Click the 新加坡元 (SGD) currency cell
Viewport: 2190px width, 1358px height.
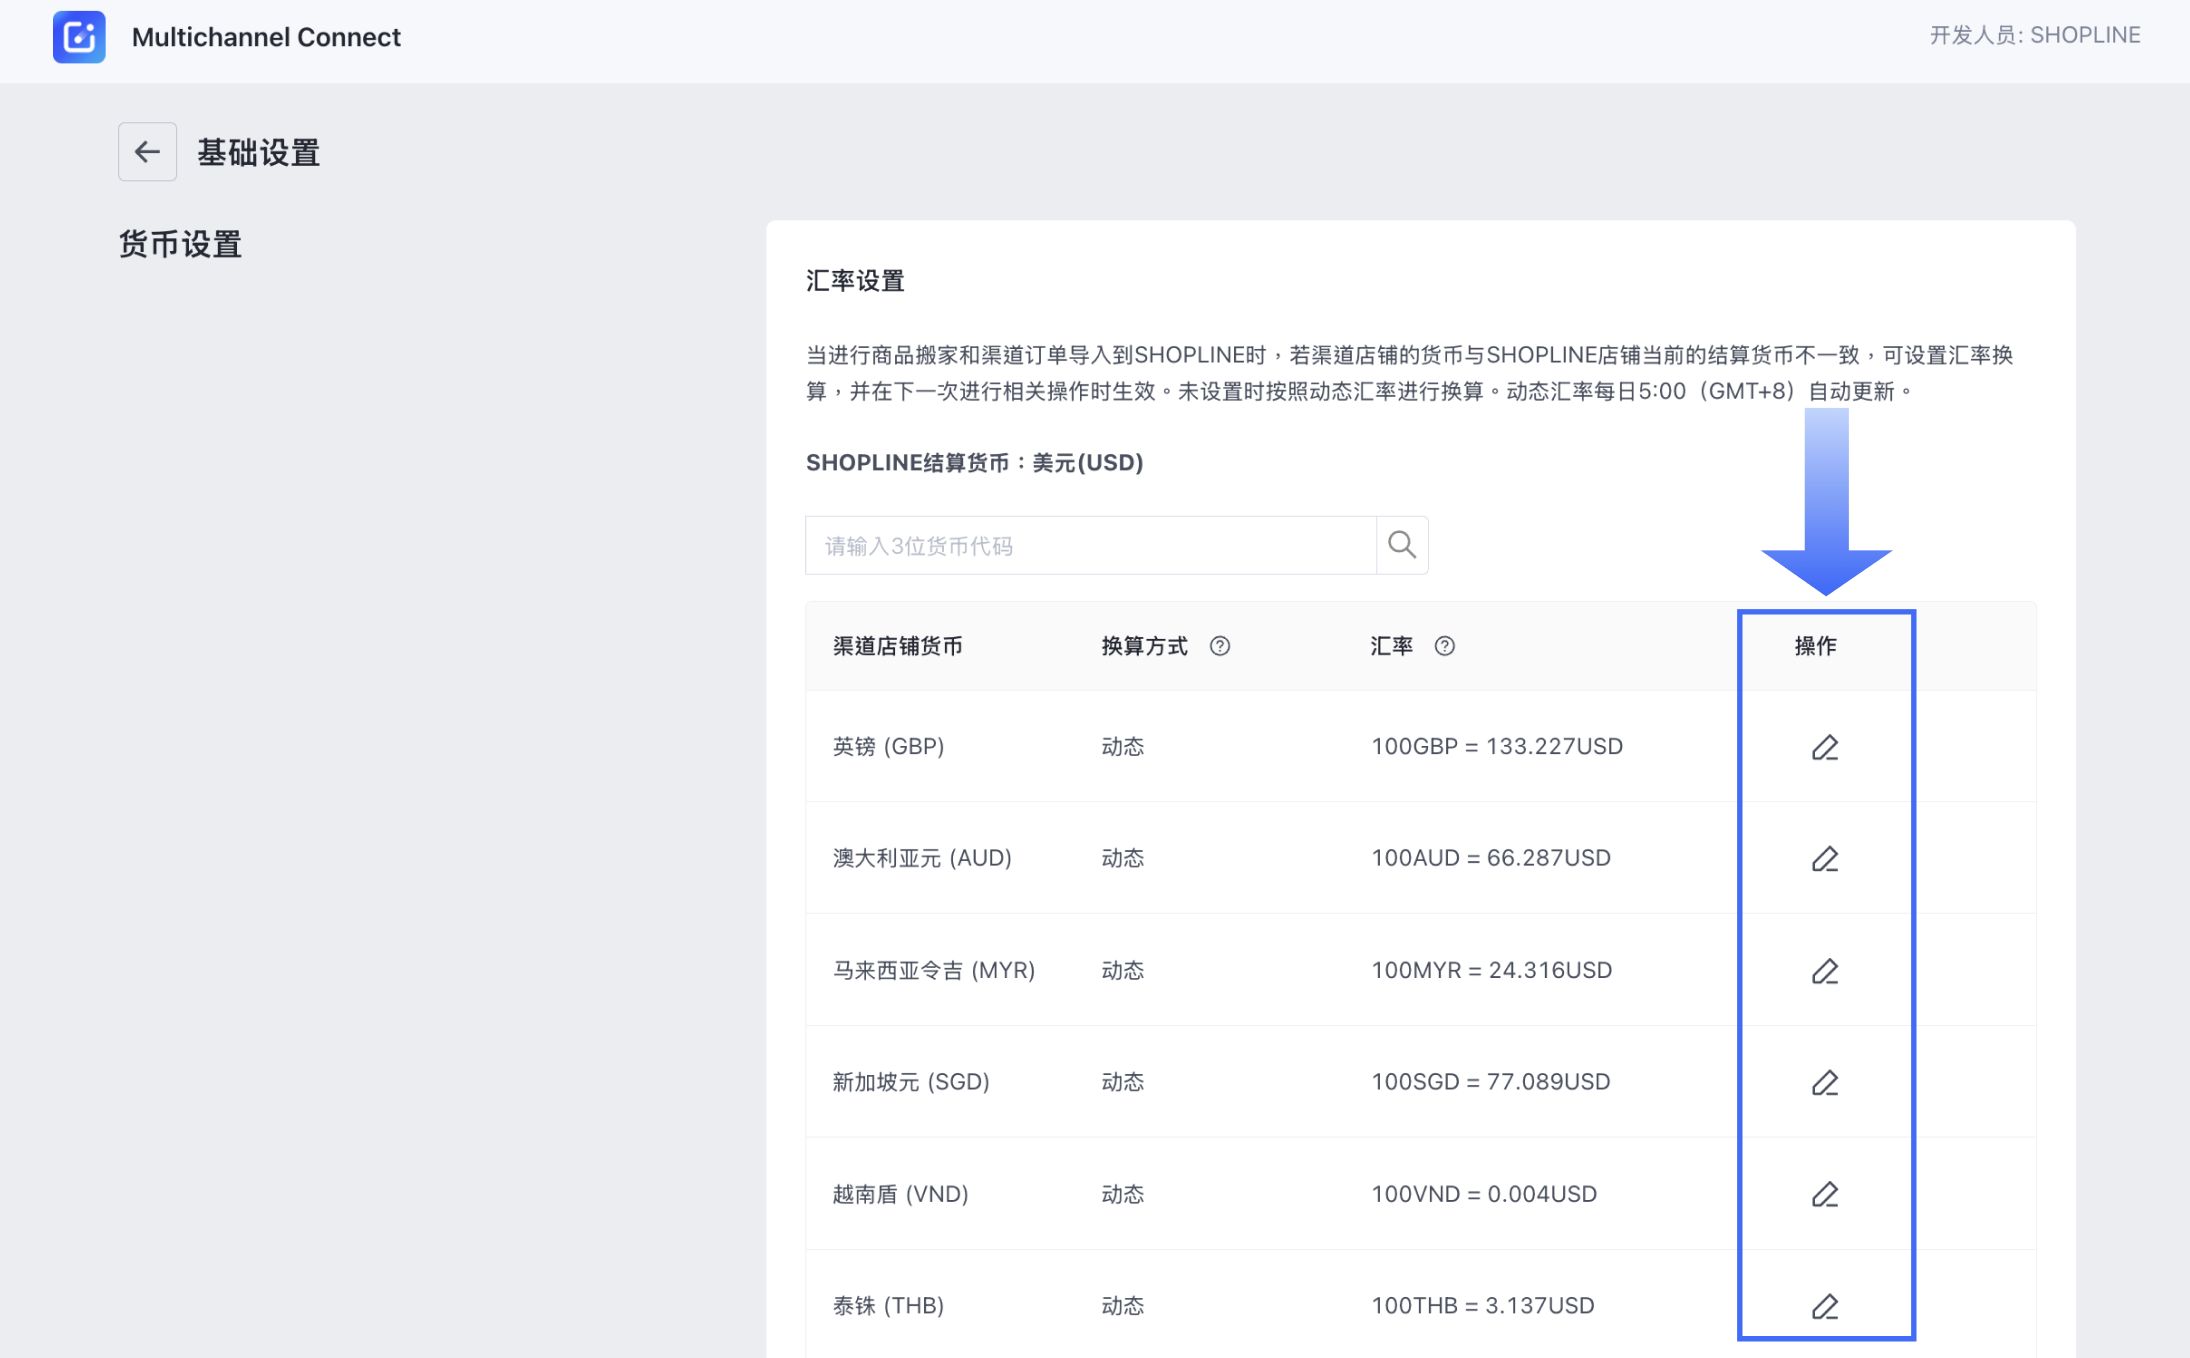click(910, 1082)
